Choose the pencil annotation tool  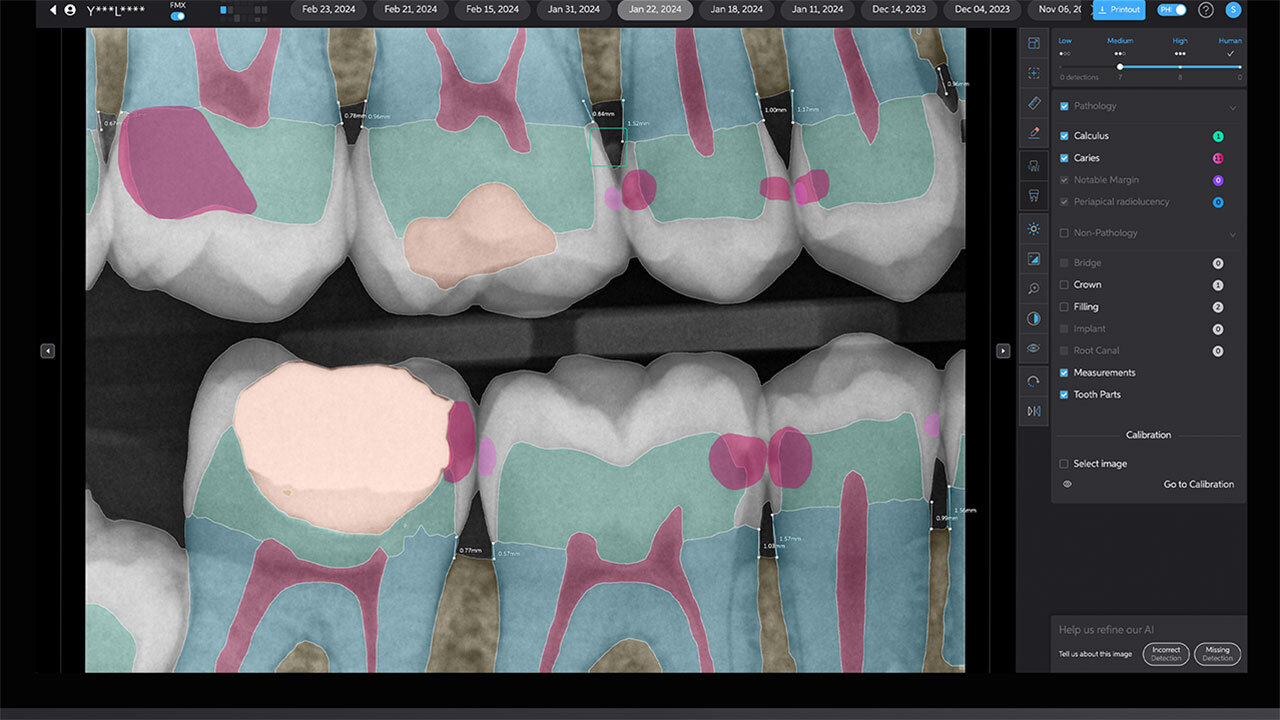coord(1034,132)
